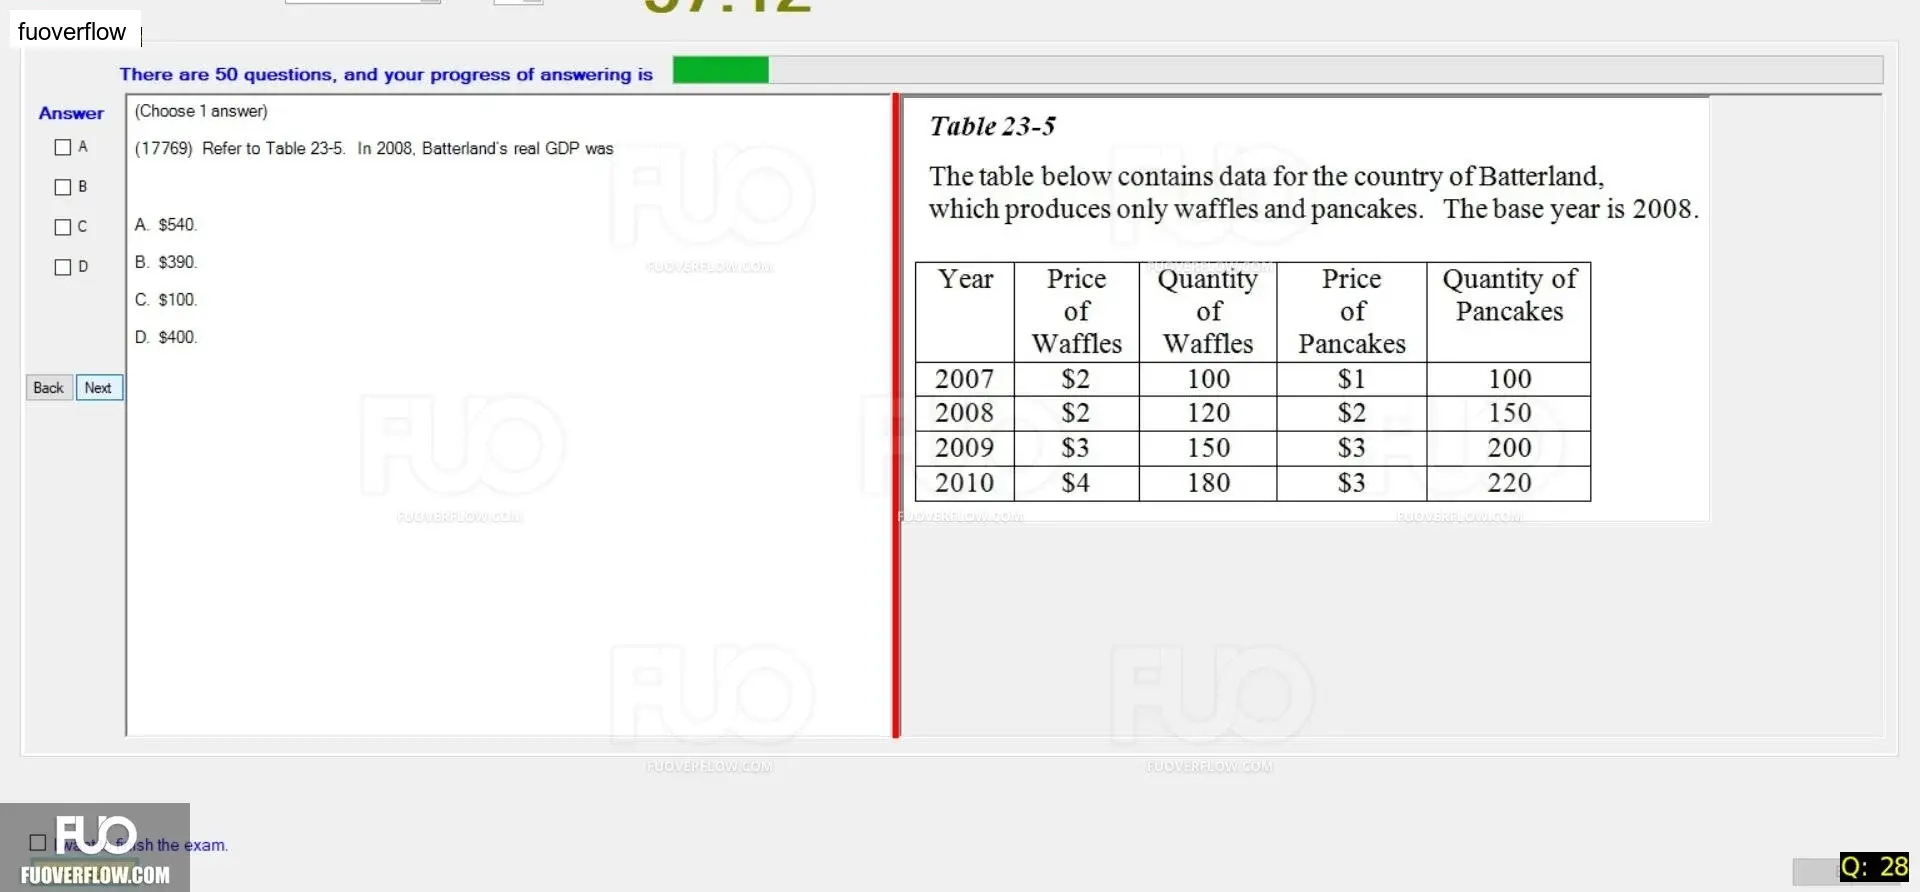Go to the Next question

click(99, 388)
